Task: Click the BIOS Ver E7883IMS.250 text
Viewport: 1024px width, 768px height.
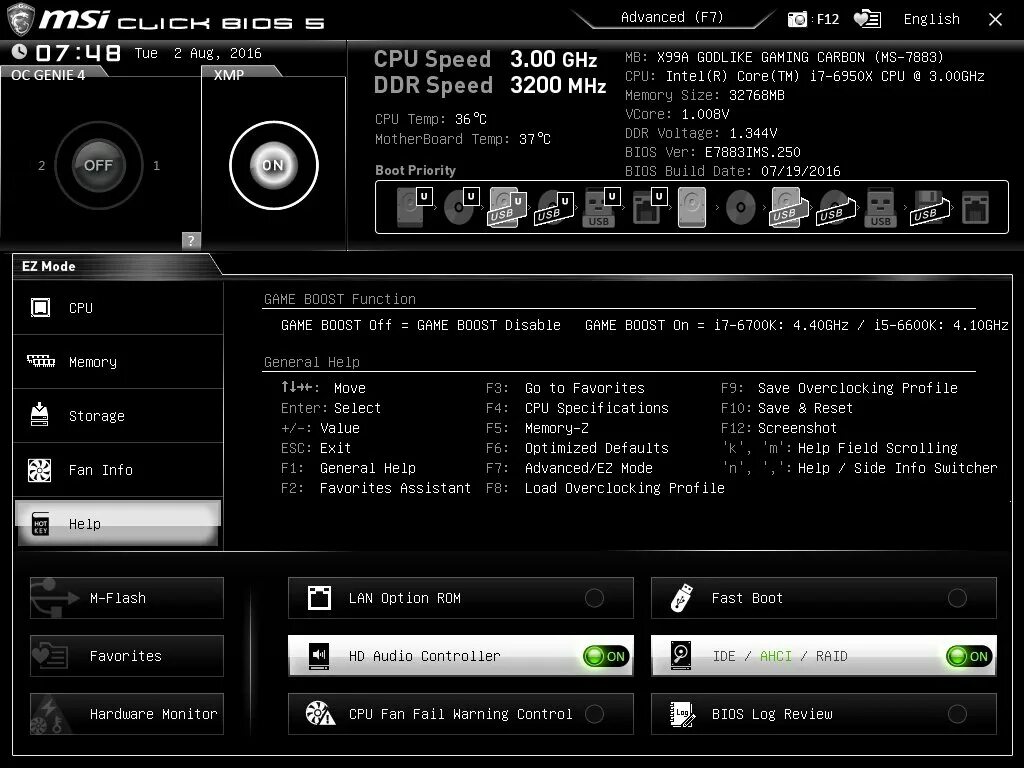Action: click(x=712, y=152)
